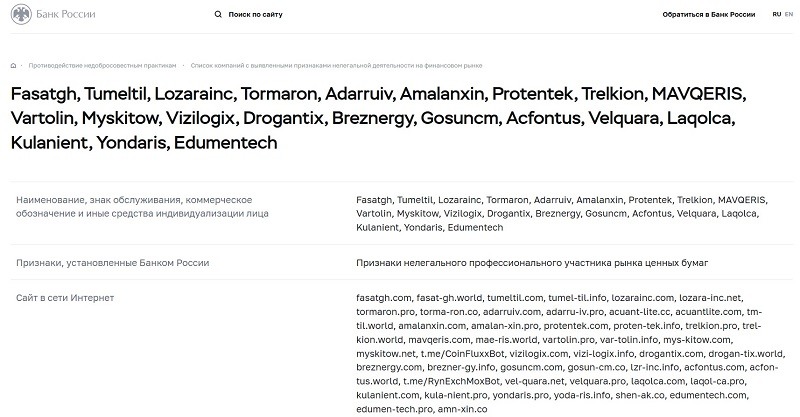Switch language to RU
Screen dimensions: 800x417
coord(777,14)
